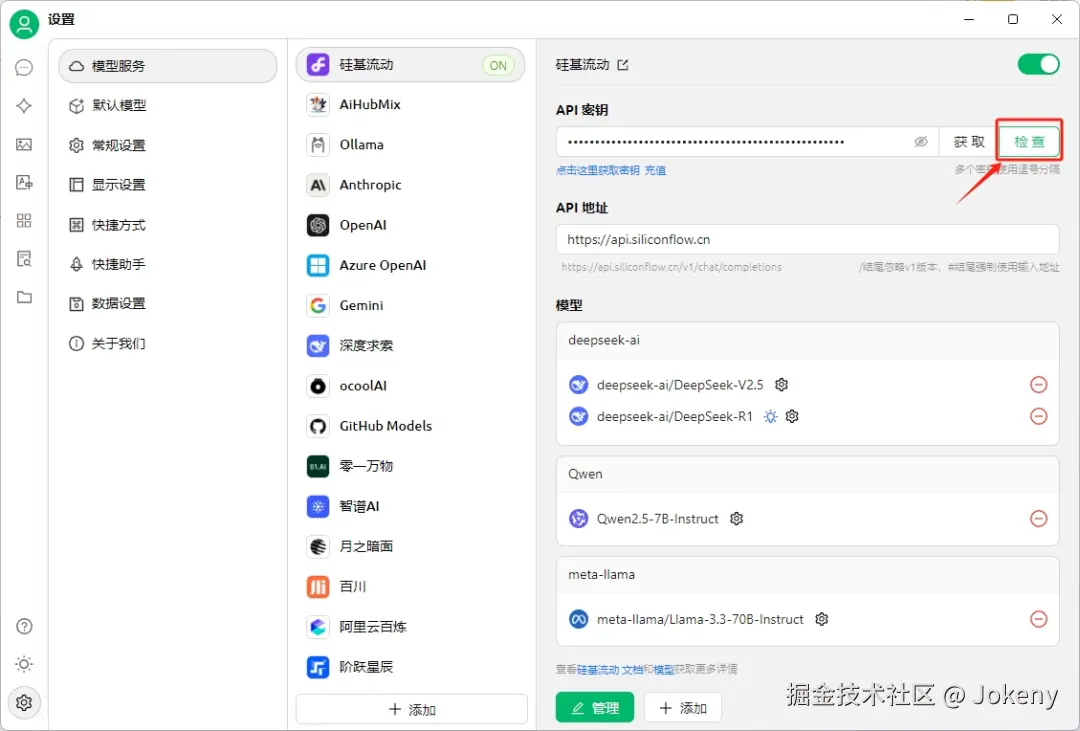The image size is (1080, 731).
Task: Select the 阶跃星辰 provider
Action: click(x=411, y=667)
